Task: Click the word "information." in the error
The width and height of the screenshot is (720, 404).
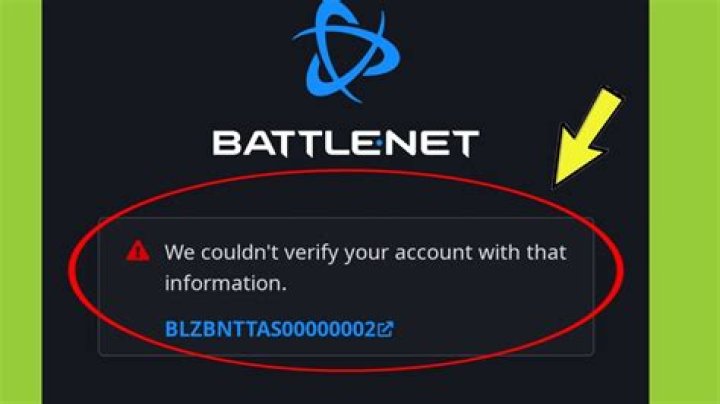Action: click(225, 283)
